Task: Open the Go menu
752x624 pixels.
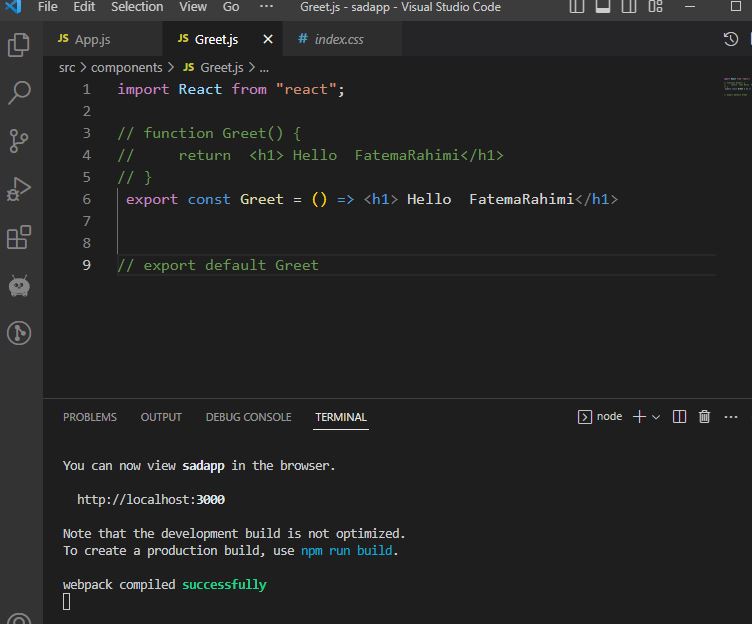Action: [231, 7]
